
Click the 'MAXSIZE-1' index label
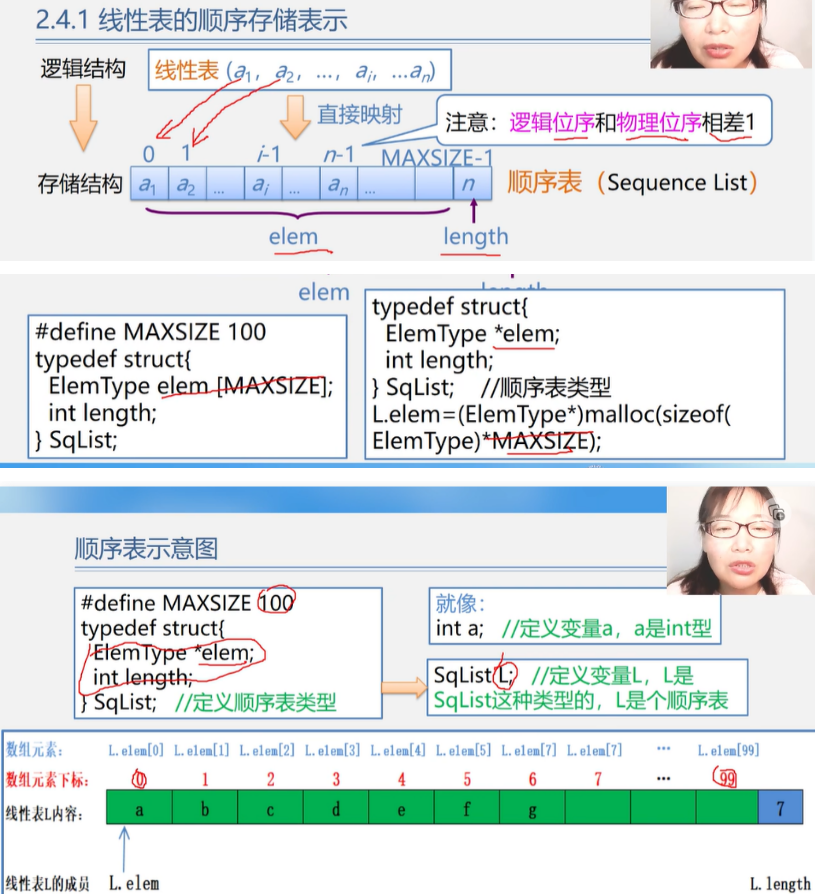tap(436, 157)
